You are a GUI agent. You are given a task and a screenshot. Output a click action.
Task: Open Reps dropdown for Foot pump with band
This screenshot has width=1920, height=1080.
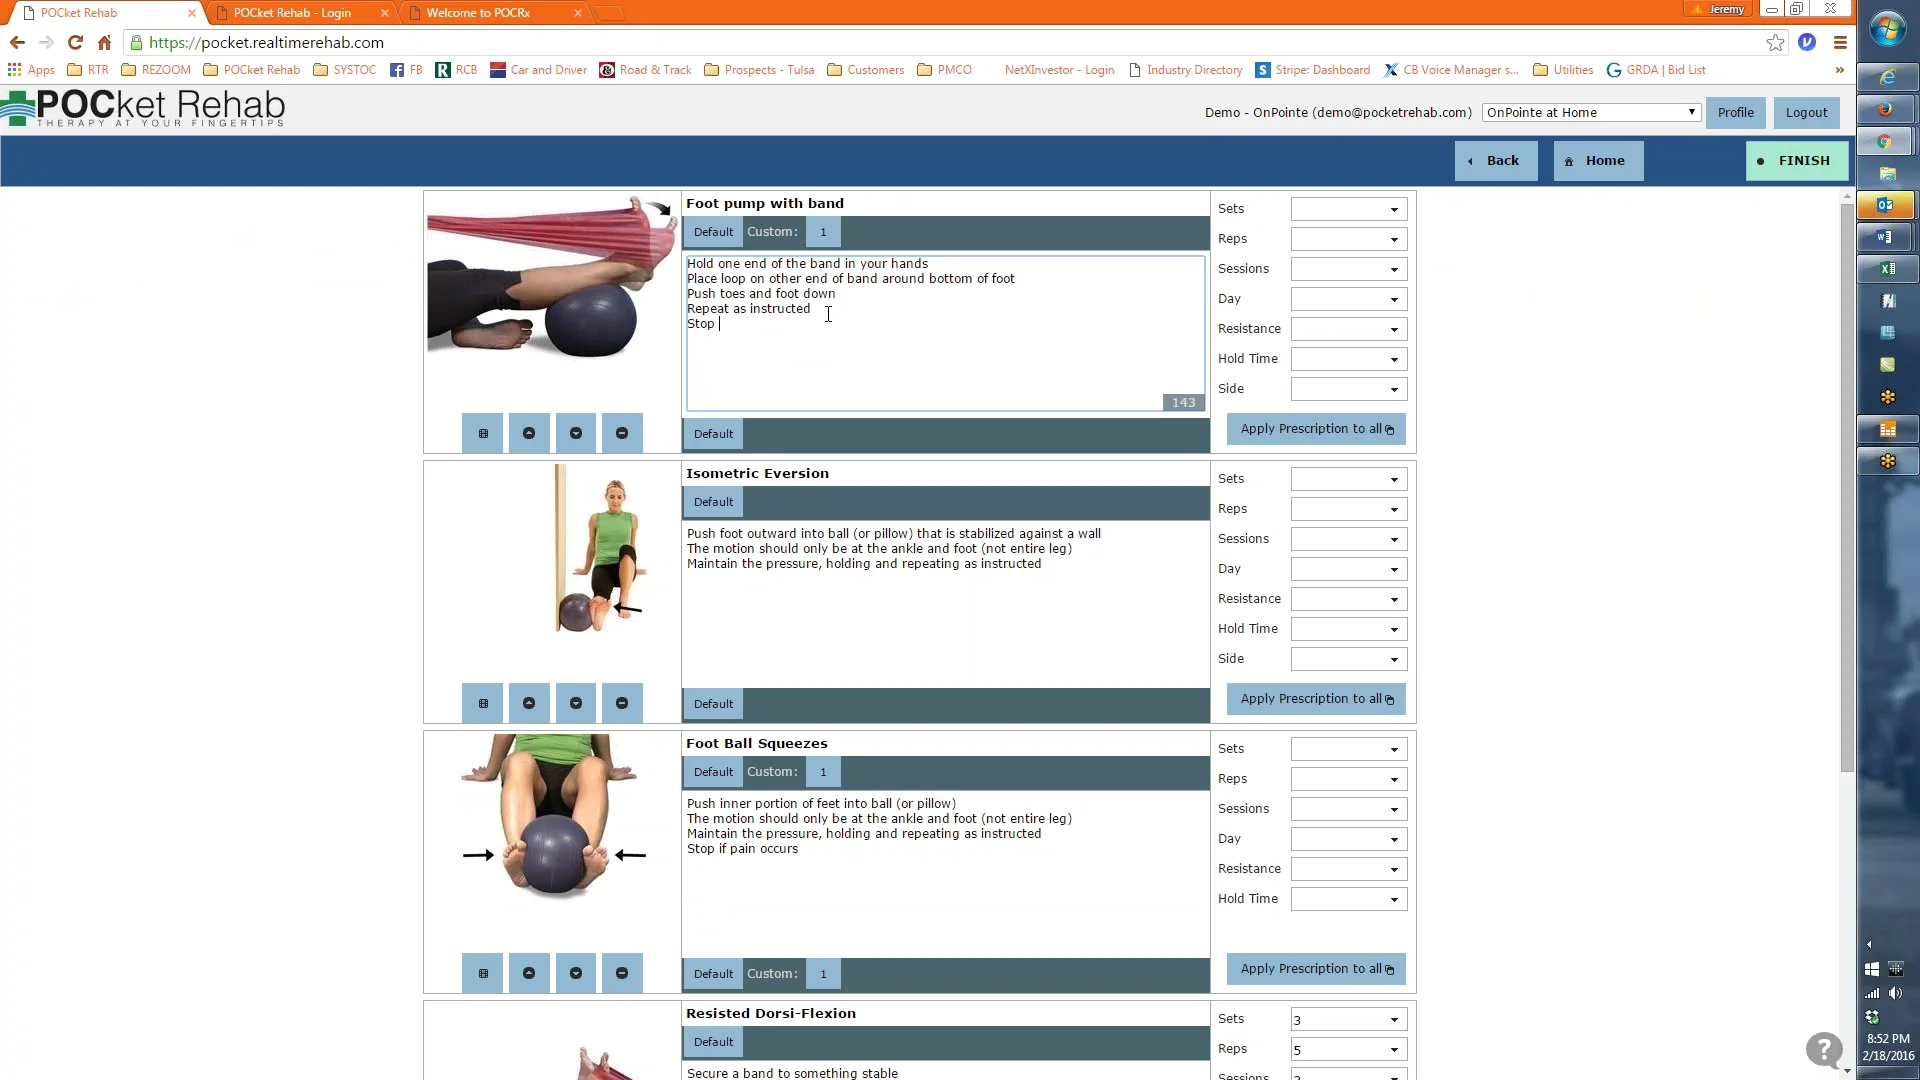point(1349,239)
